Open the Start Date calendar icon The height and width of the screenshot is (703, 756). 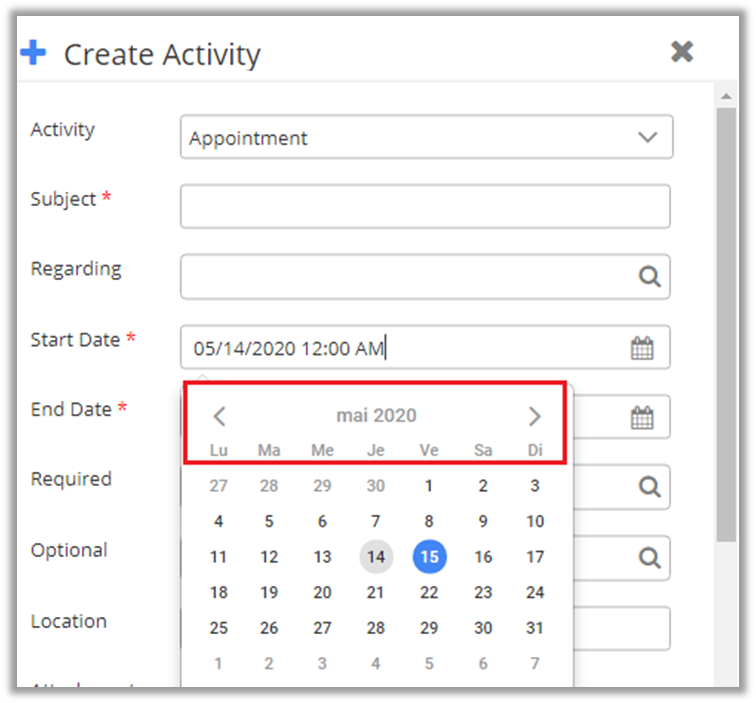click(x=642, y=348)
